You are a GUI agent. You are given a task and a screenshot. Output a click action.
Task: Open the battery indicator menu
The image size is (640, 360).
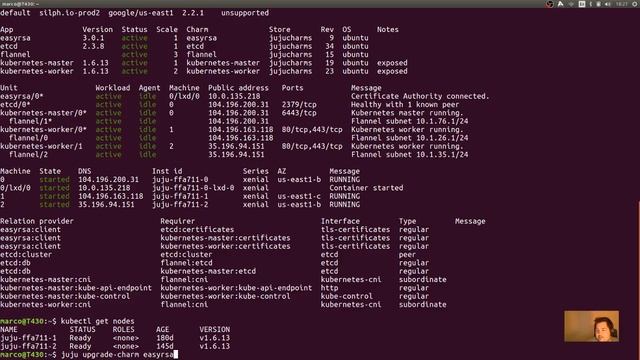tap(598, 4)
